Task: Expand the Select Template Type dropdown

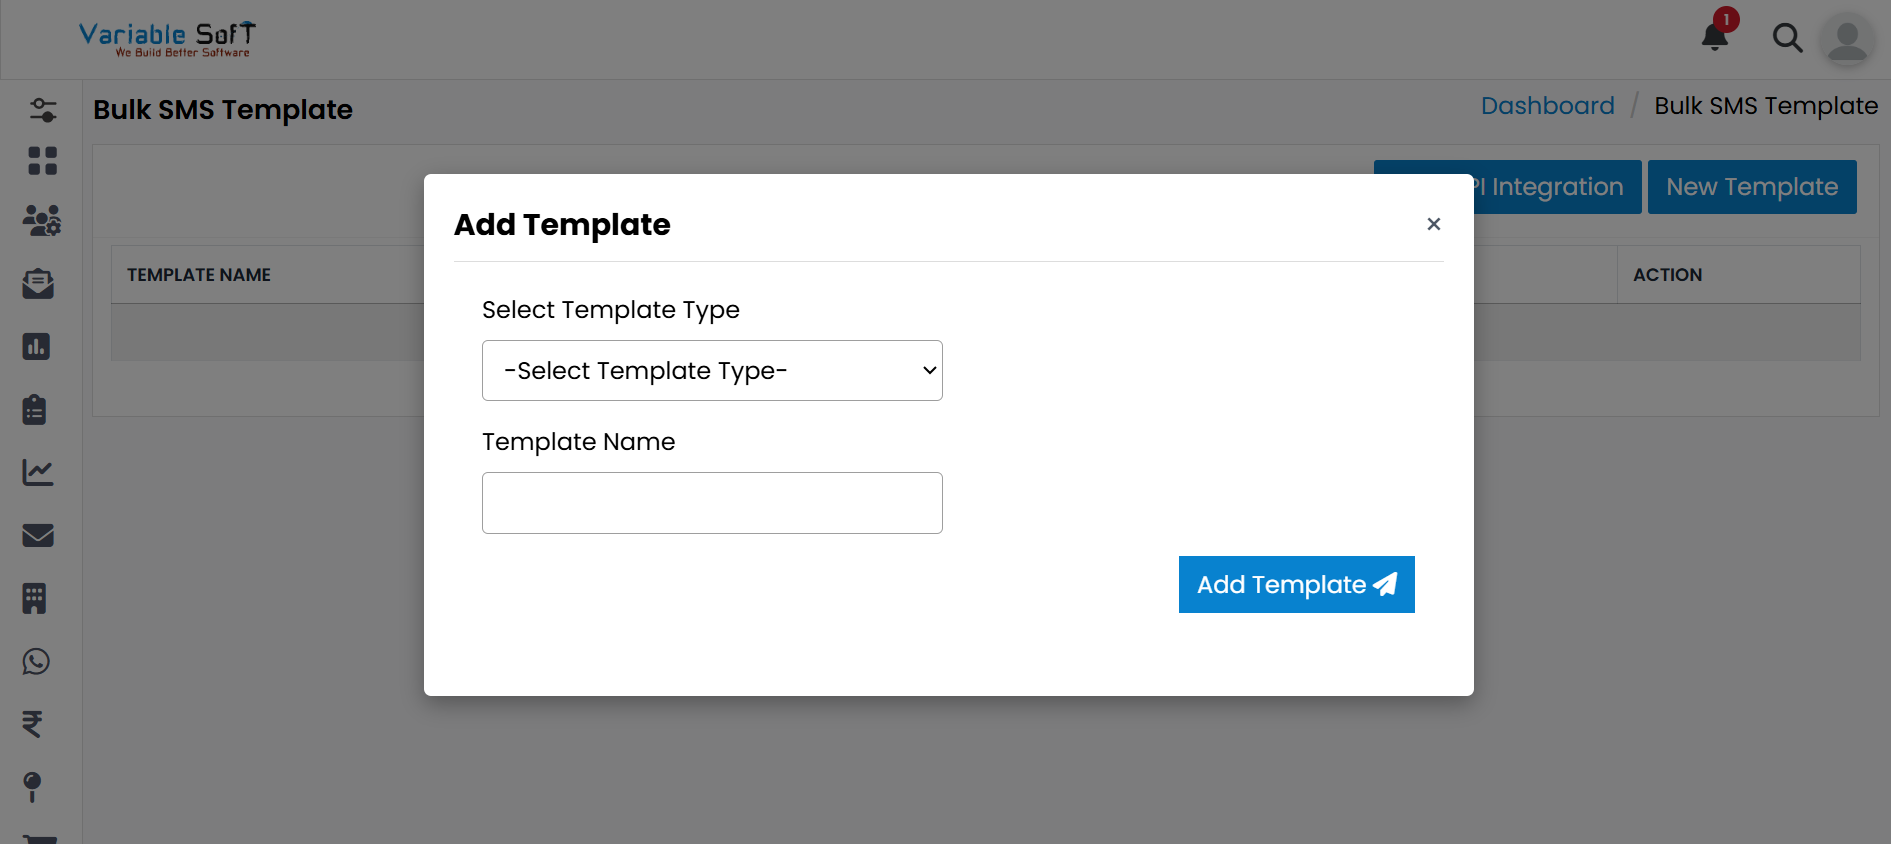Action: pos(712,371)
